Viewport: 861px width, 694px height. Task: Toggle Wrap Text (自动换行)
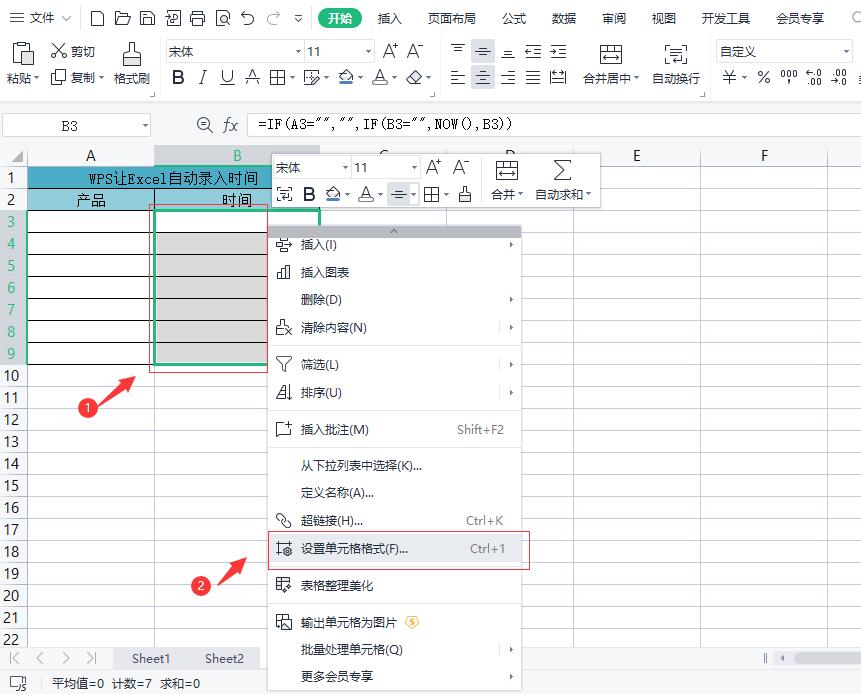click(675, 64)
